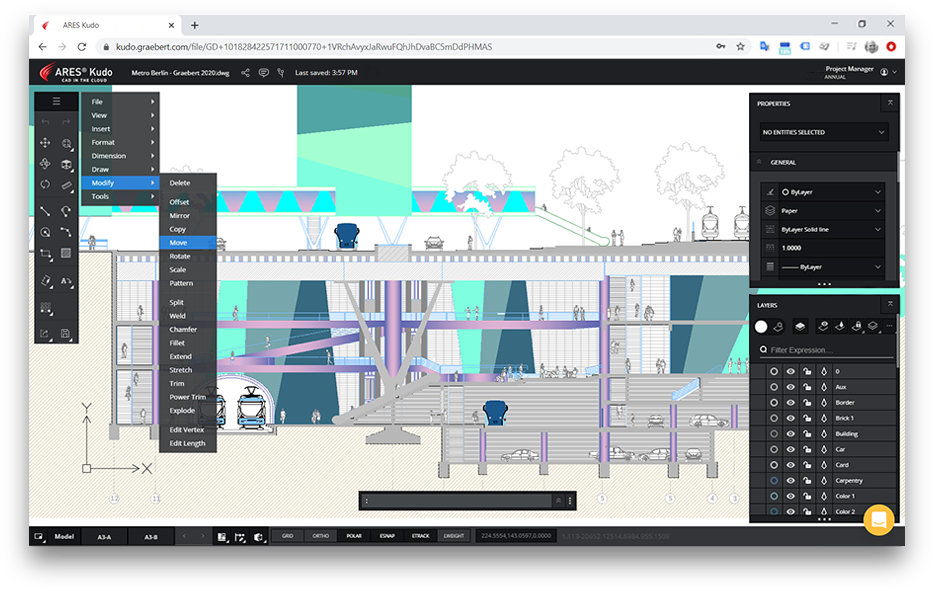
Task: Toggle the lock on the Border layer
Action: [807, 402]
